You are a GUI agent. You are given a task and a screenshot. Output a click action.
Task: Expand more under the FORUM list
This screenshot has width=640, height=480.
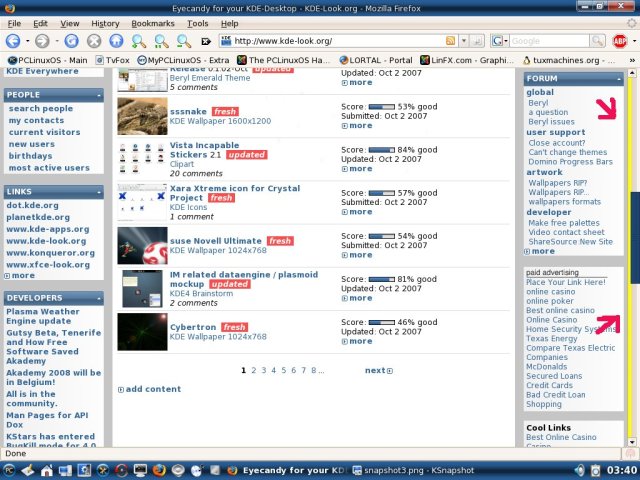coord(540,251)
